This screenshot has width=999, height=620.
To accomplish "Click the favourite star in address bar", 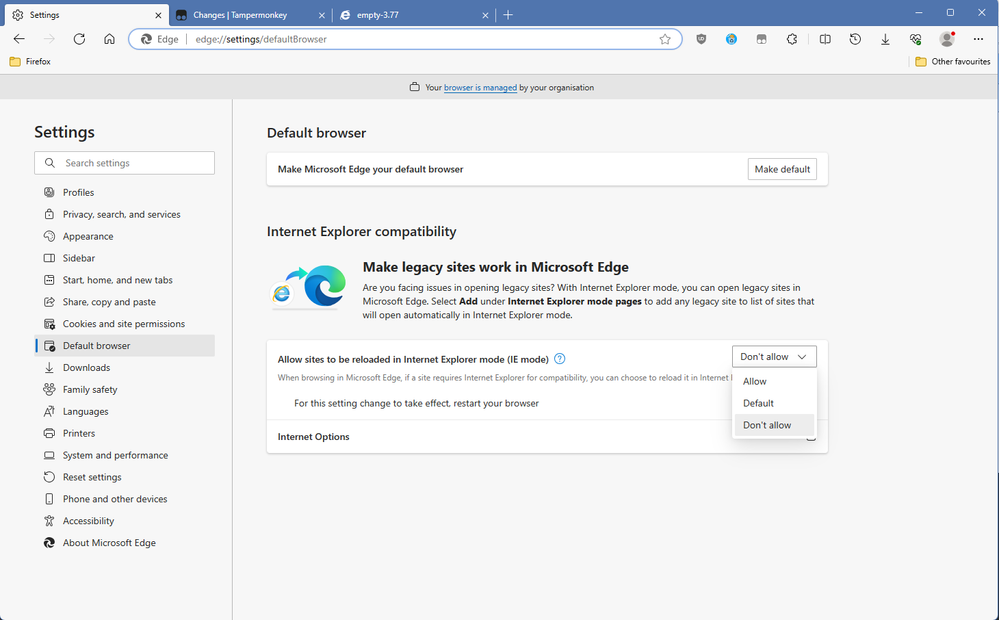I will [665, 39].
